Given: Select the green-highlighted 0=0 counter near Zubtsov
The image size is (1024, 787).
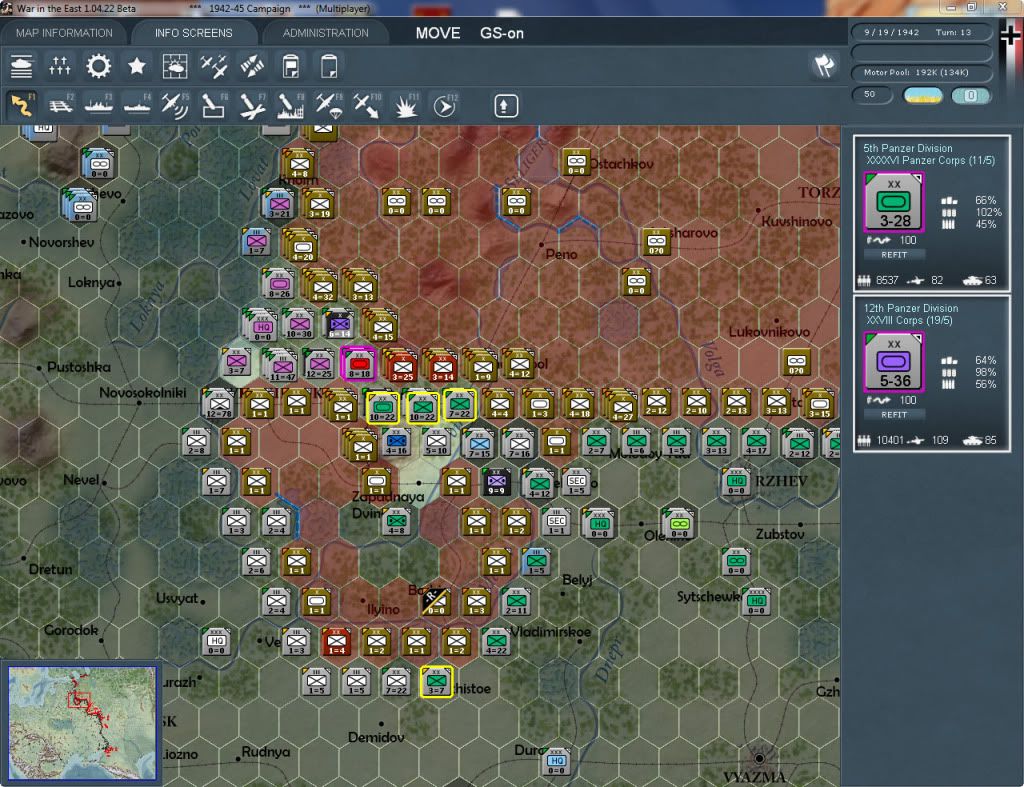Looking at the screenshot, I should [x=679, y=523].
